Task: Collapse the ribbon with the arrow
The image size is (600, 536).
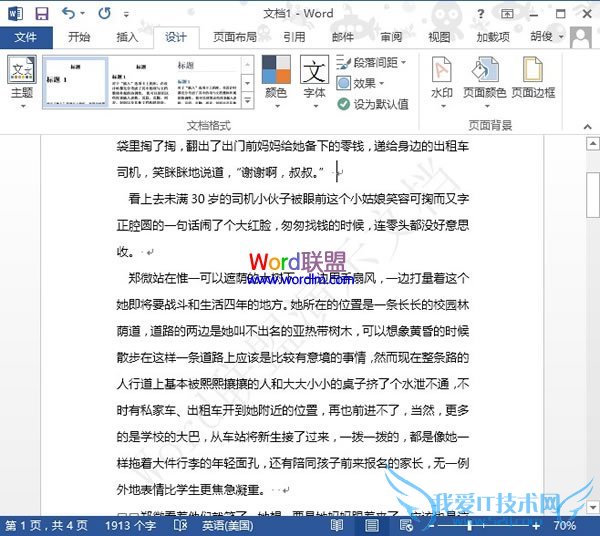Action: tap(587, 126)
